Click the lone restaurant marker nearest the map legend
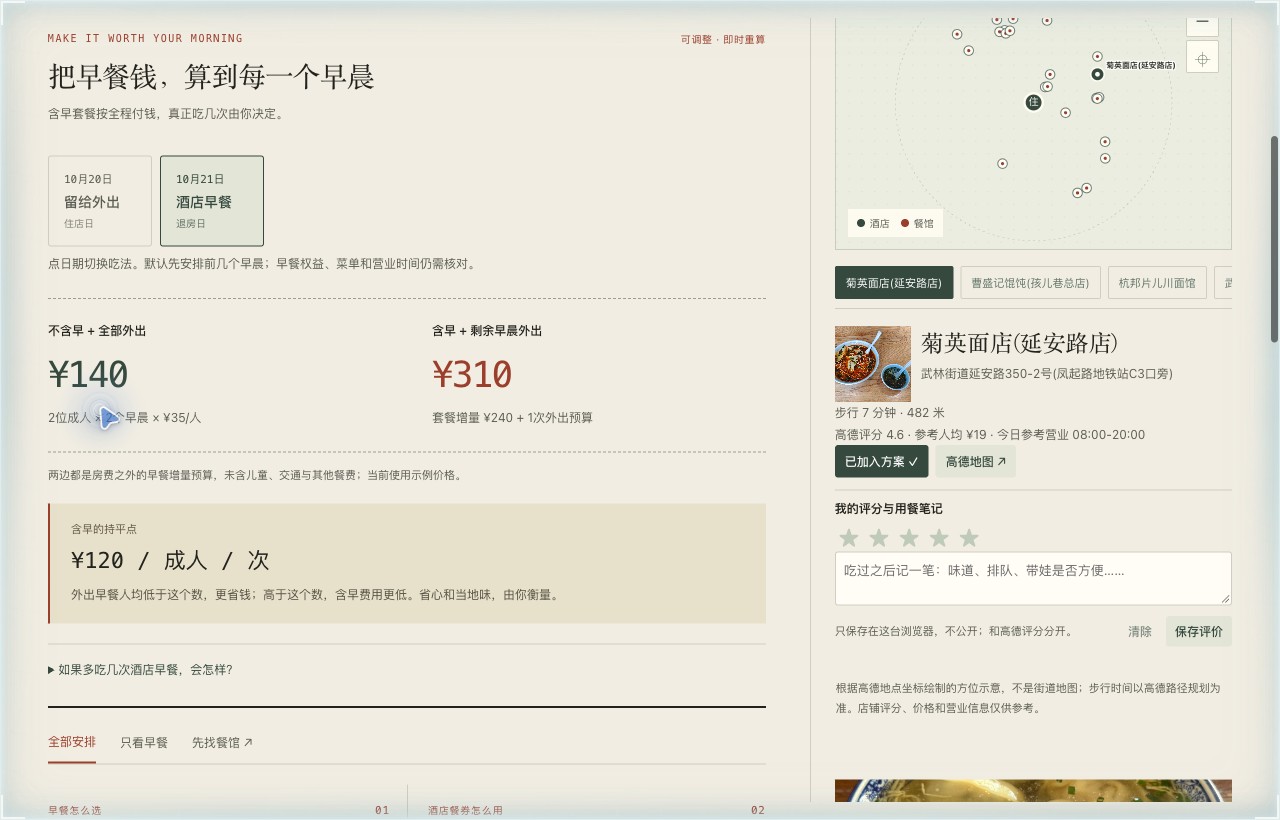 click(1002, 163)
